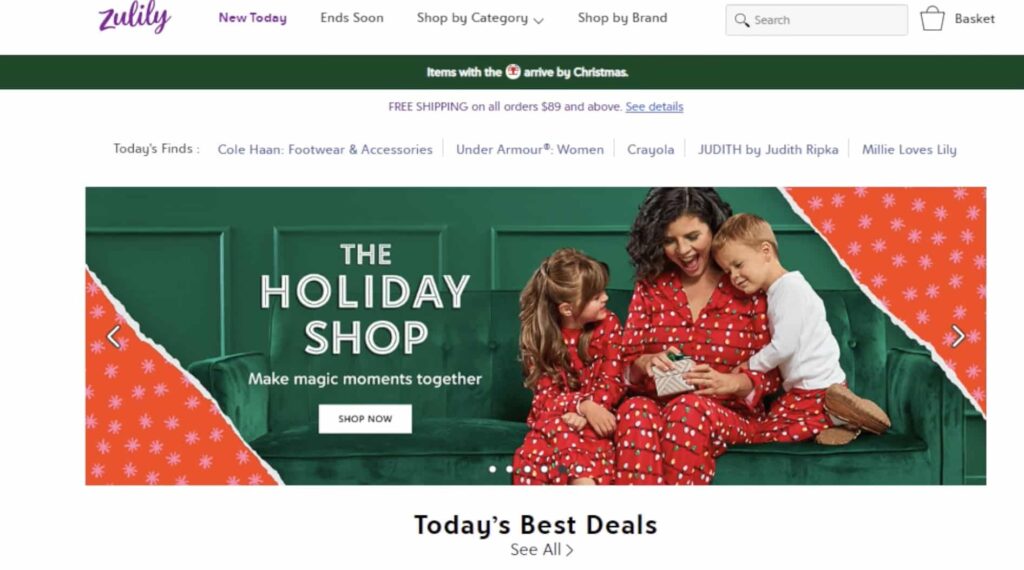
Task: Click the SHOP NOW button
Action: click(365, 419)
